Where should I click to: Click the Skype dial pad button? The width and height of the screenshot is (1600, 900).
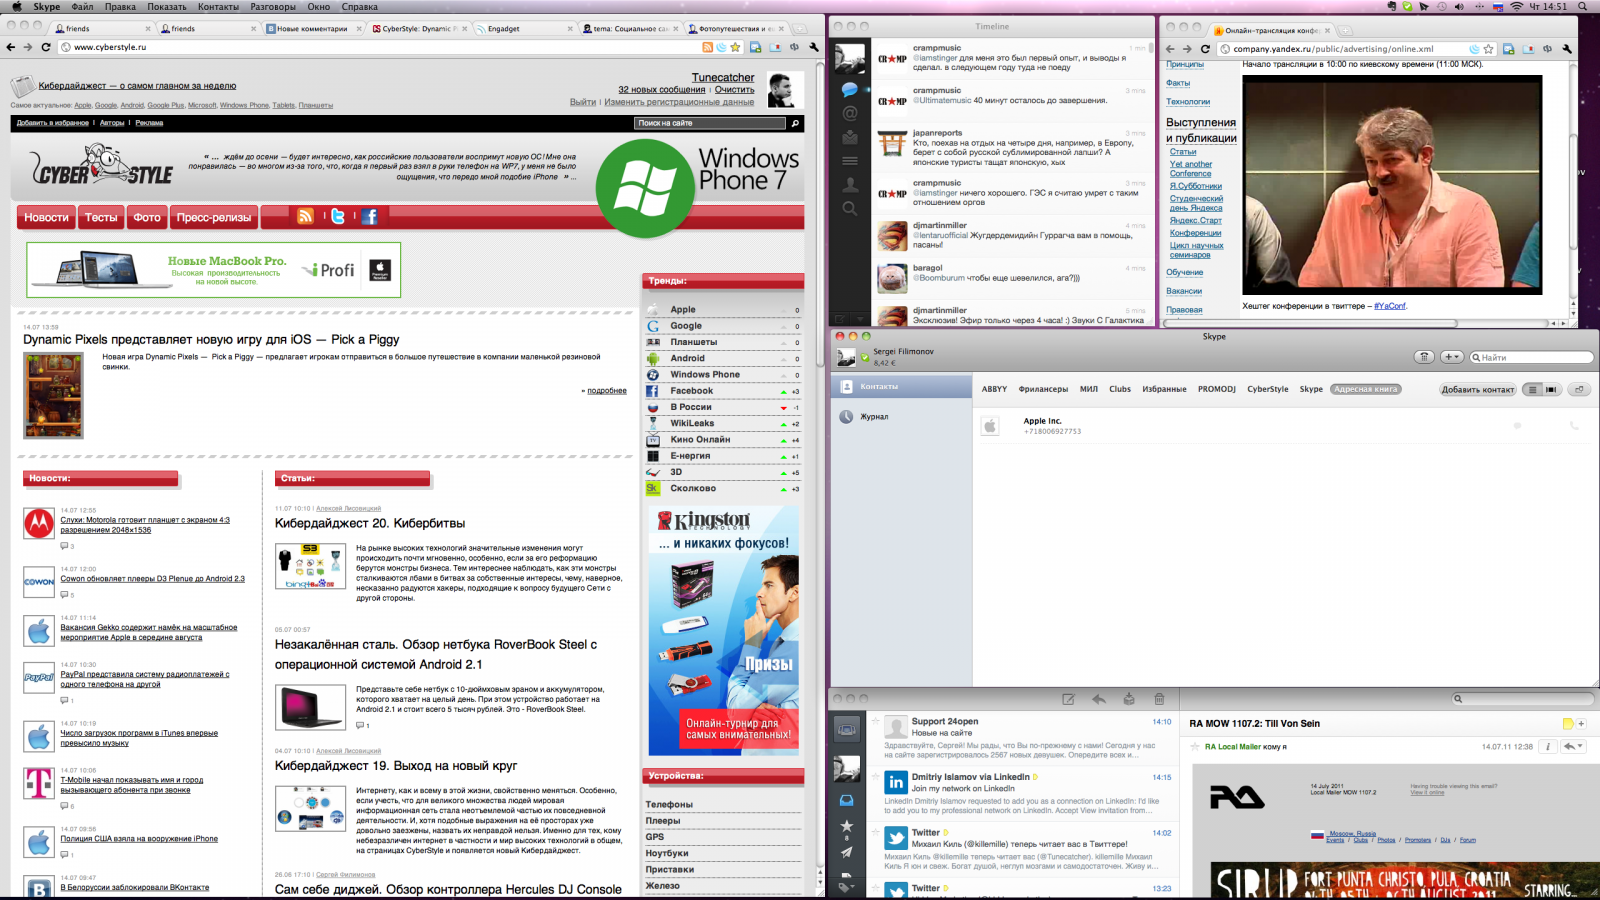(1424, 357)
